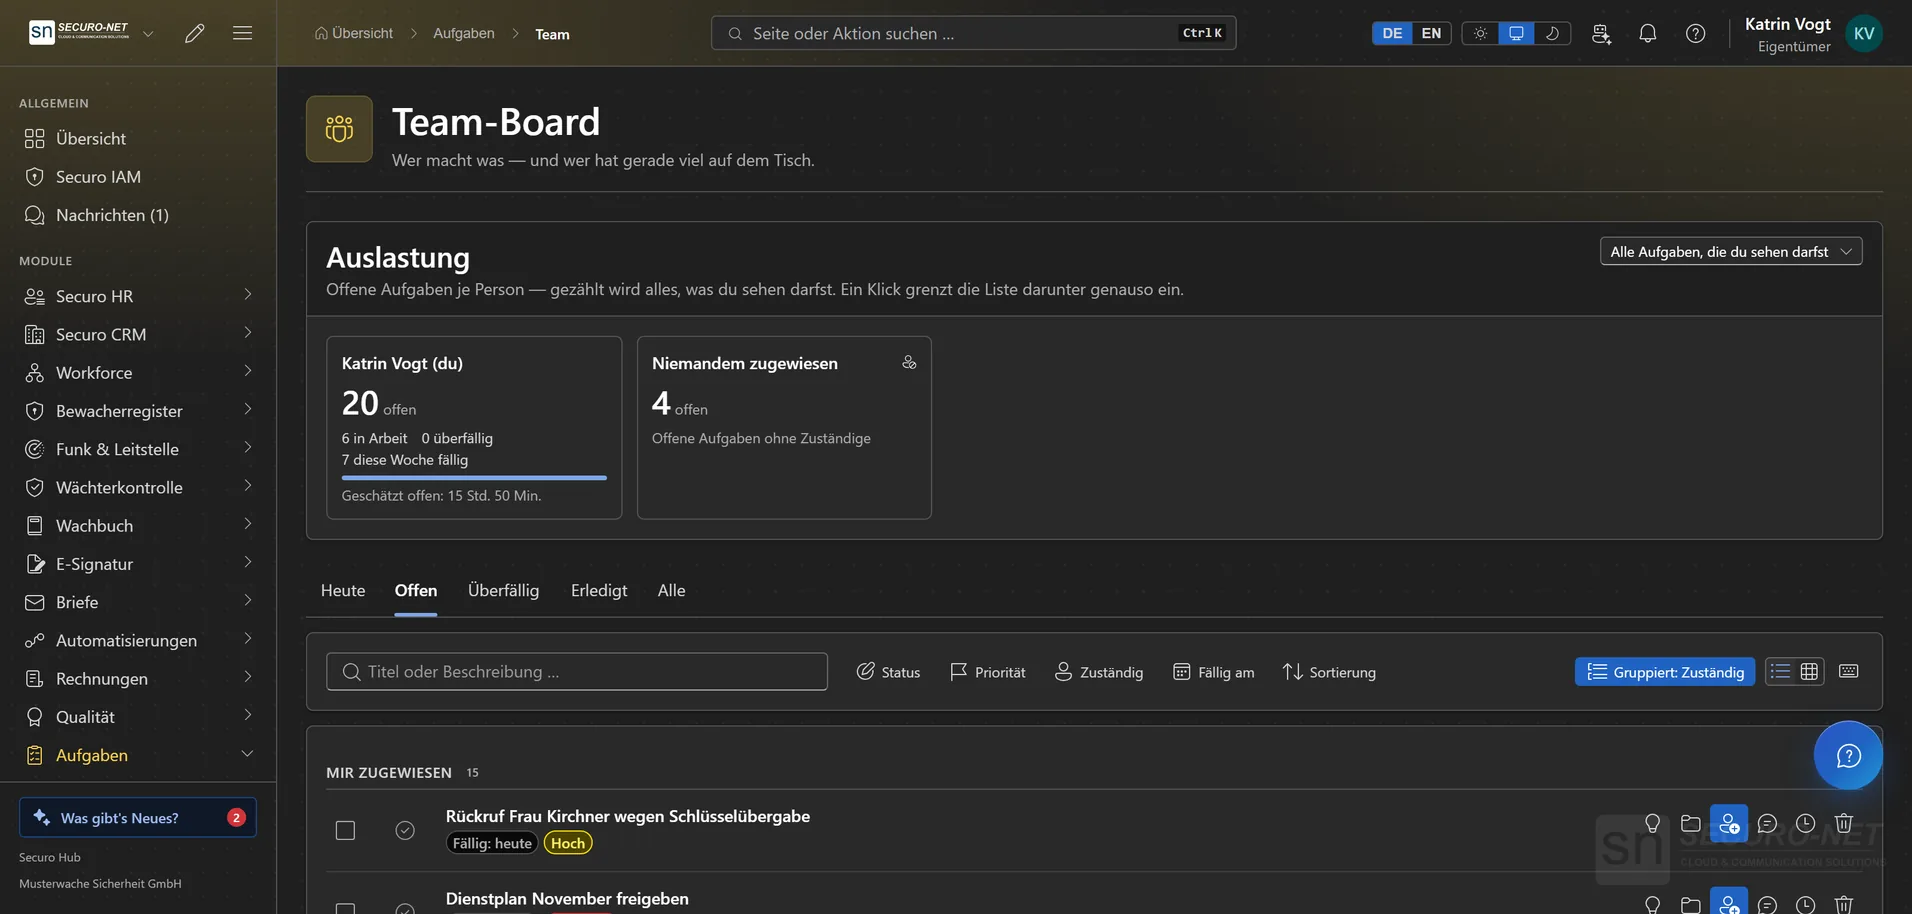Open the 'Alle Aufgaben, die du sehen darfst' dropdown

point(1731,251)
